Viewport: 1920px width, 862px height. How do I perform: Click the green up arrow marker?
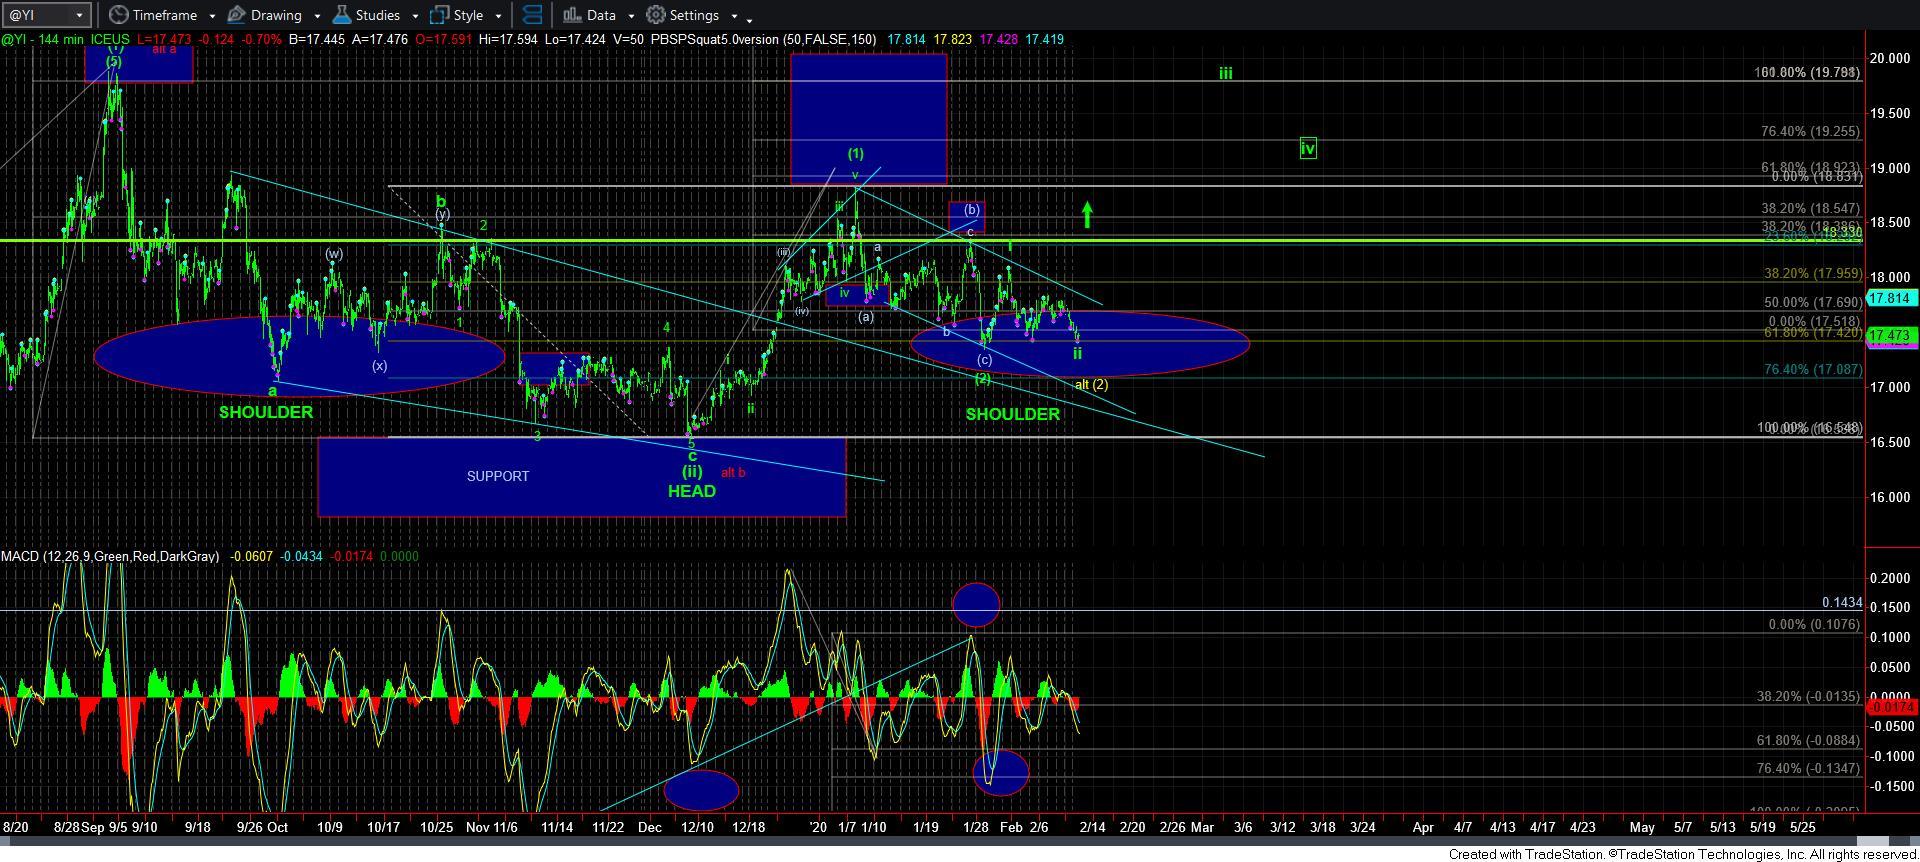[x=1087, y=215]
